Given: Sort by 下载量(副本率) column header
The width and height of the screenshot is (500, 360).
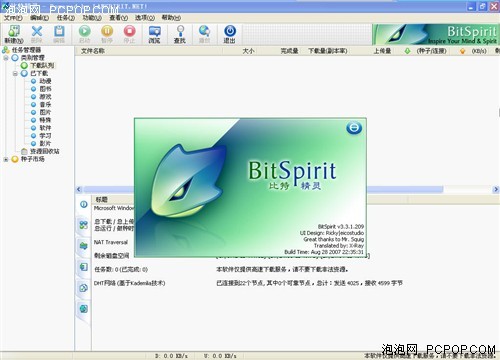Looking at the screenshot, I should point(328,51).
